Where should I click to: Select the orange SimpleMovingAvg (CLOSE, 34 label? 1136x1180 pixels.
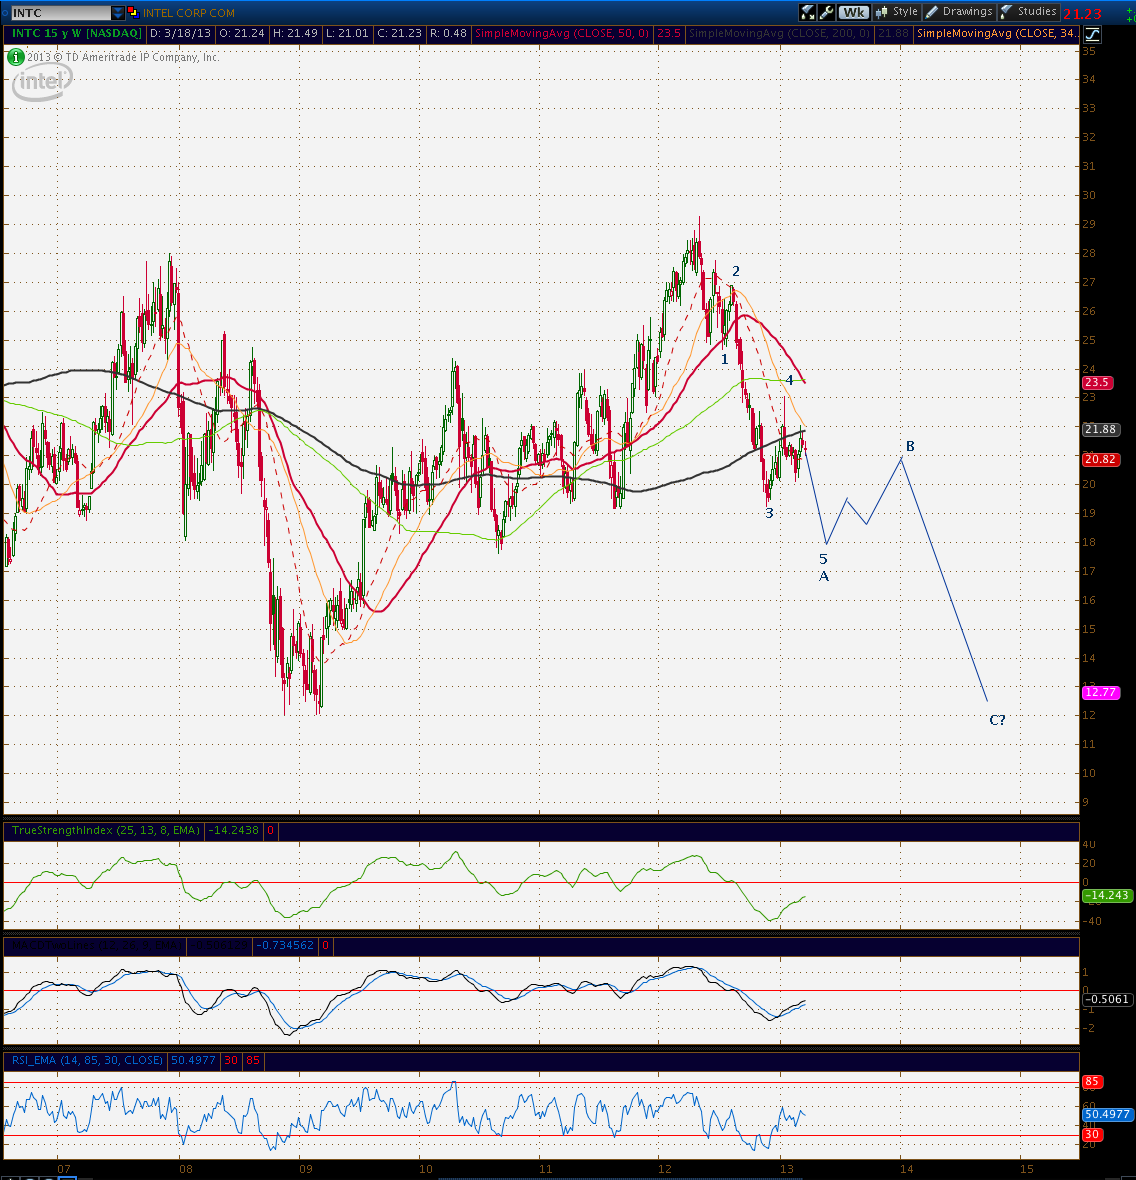pos(998,33)
